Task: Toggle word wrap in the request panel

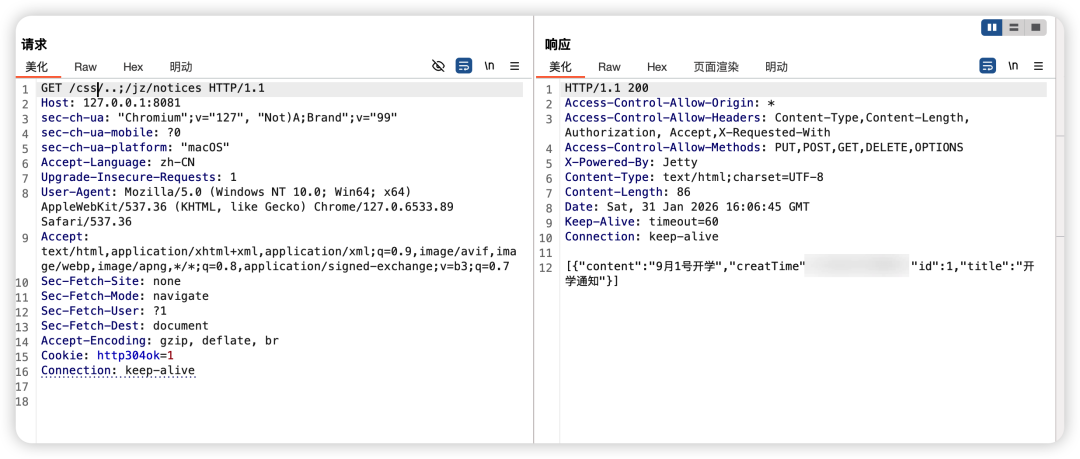Action: [464, 66]
